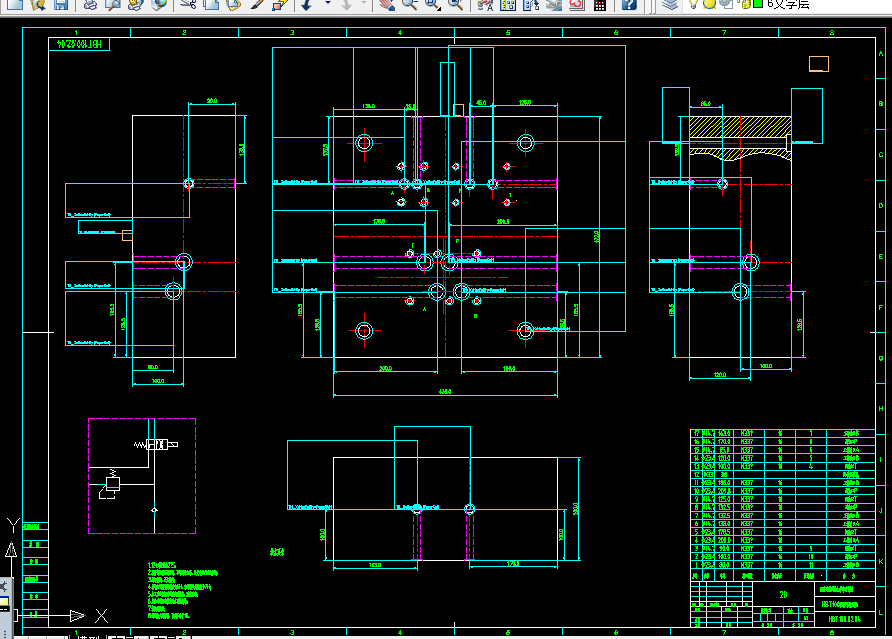Switch to the 模型 model tab
Viewport: 892px width, 639px height.
point(89,636)
